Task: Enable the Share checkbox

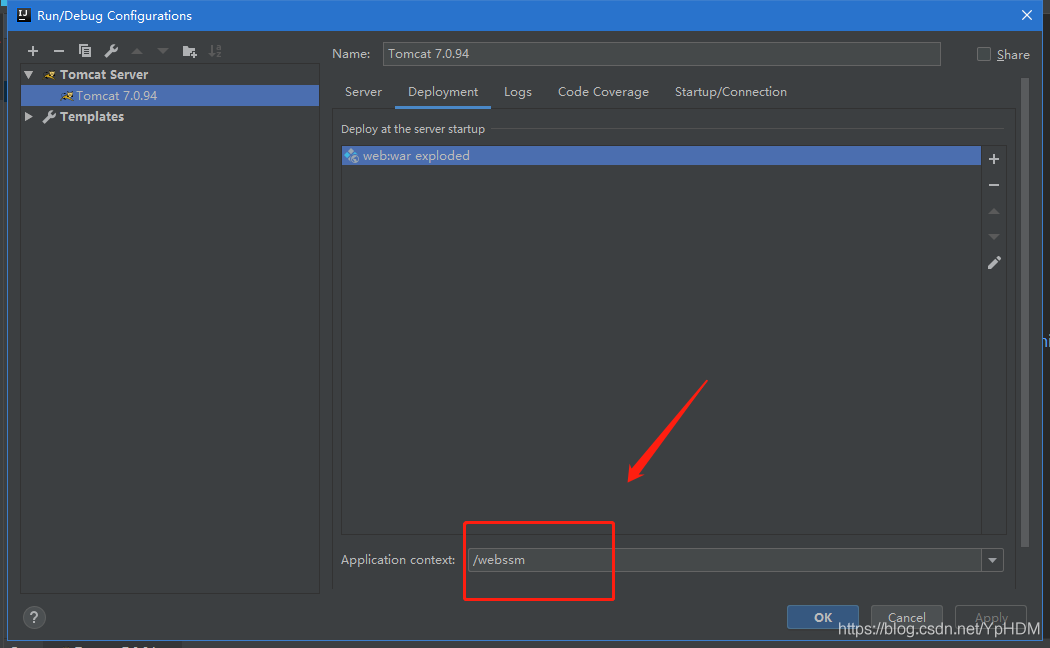Action: pyautogui.click(x=984, y=54)
